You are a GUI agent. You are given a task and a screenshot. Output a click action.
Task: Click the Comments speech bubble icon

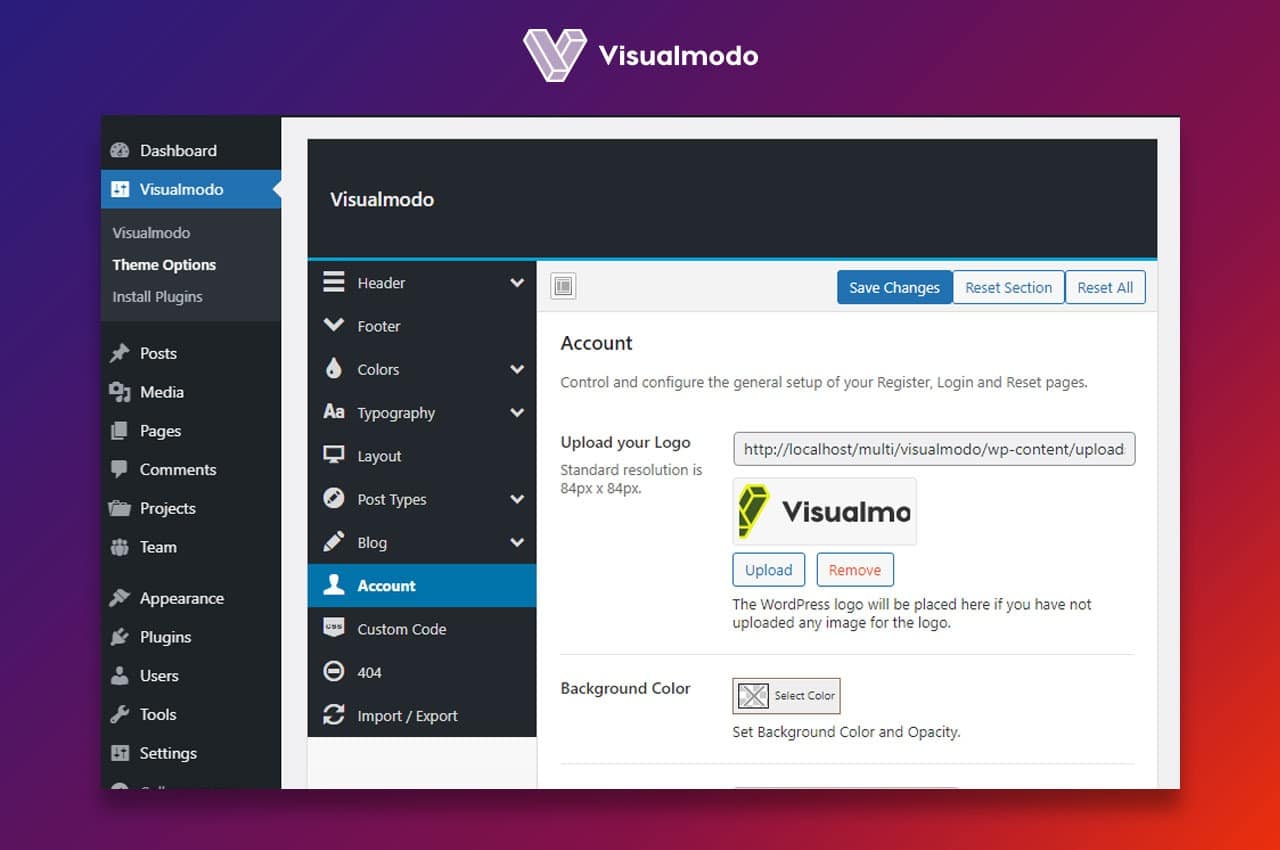[x=120, y=469]
